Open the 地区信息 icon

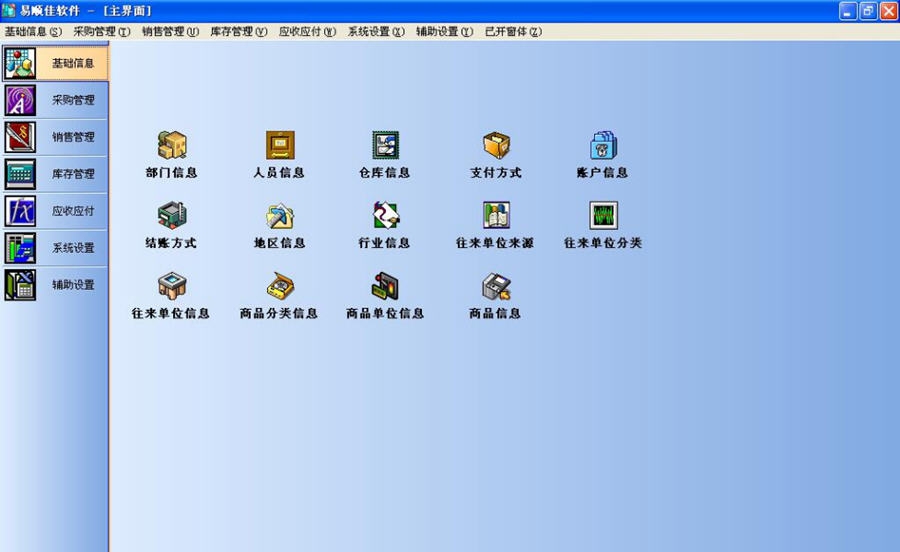(x=280, y=215)
